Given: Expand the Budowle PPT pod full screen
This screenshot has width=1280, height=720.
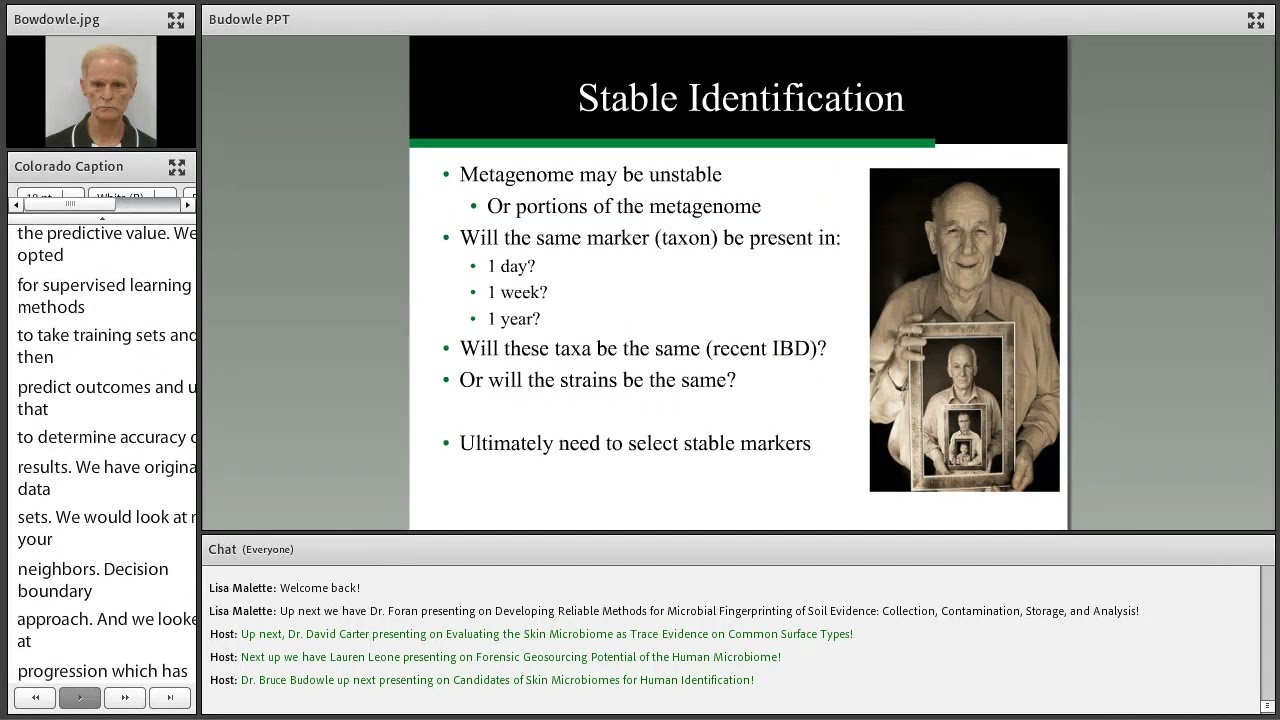Looking at the screenshot, I should click(x=1256, y=20).
